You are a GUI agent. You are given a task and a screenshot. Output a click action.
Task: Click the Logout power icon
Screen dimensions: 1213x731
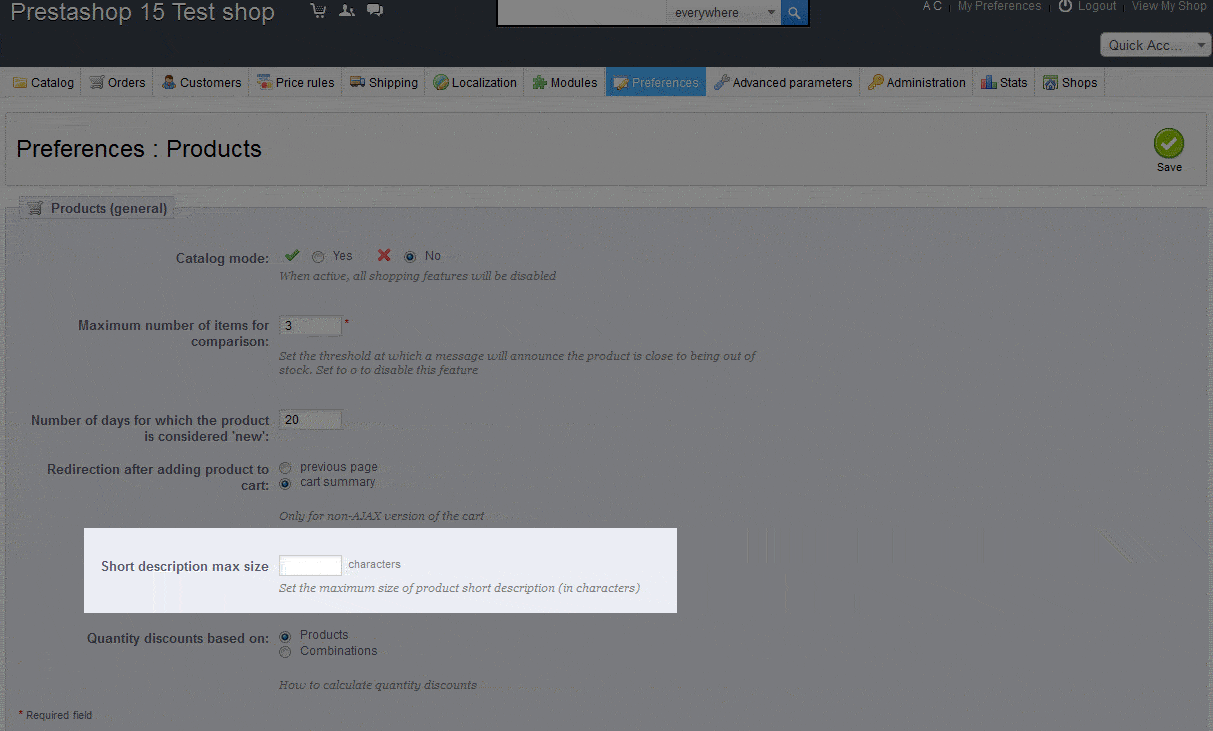1065,6
